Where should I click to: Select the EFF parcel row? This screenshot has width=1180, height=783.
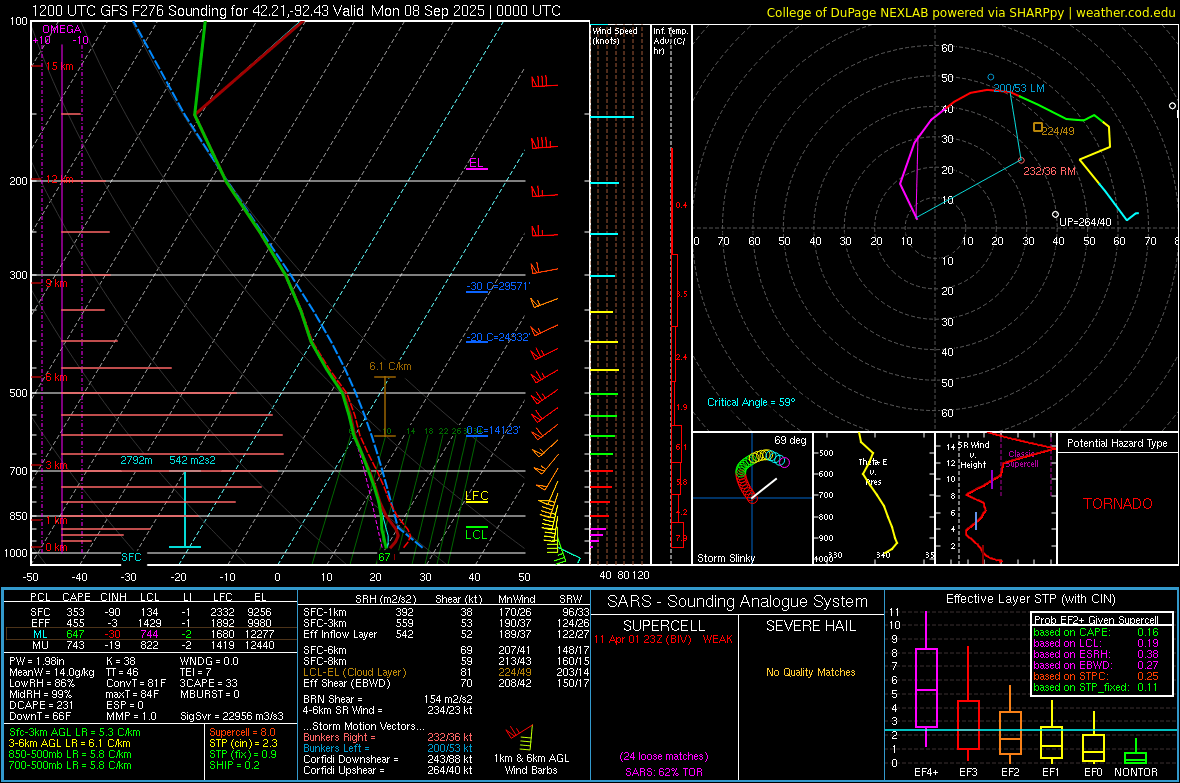(151, 623)
